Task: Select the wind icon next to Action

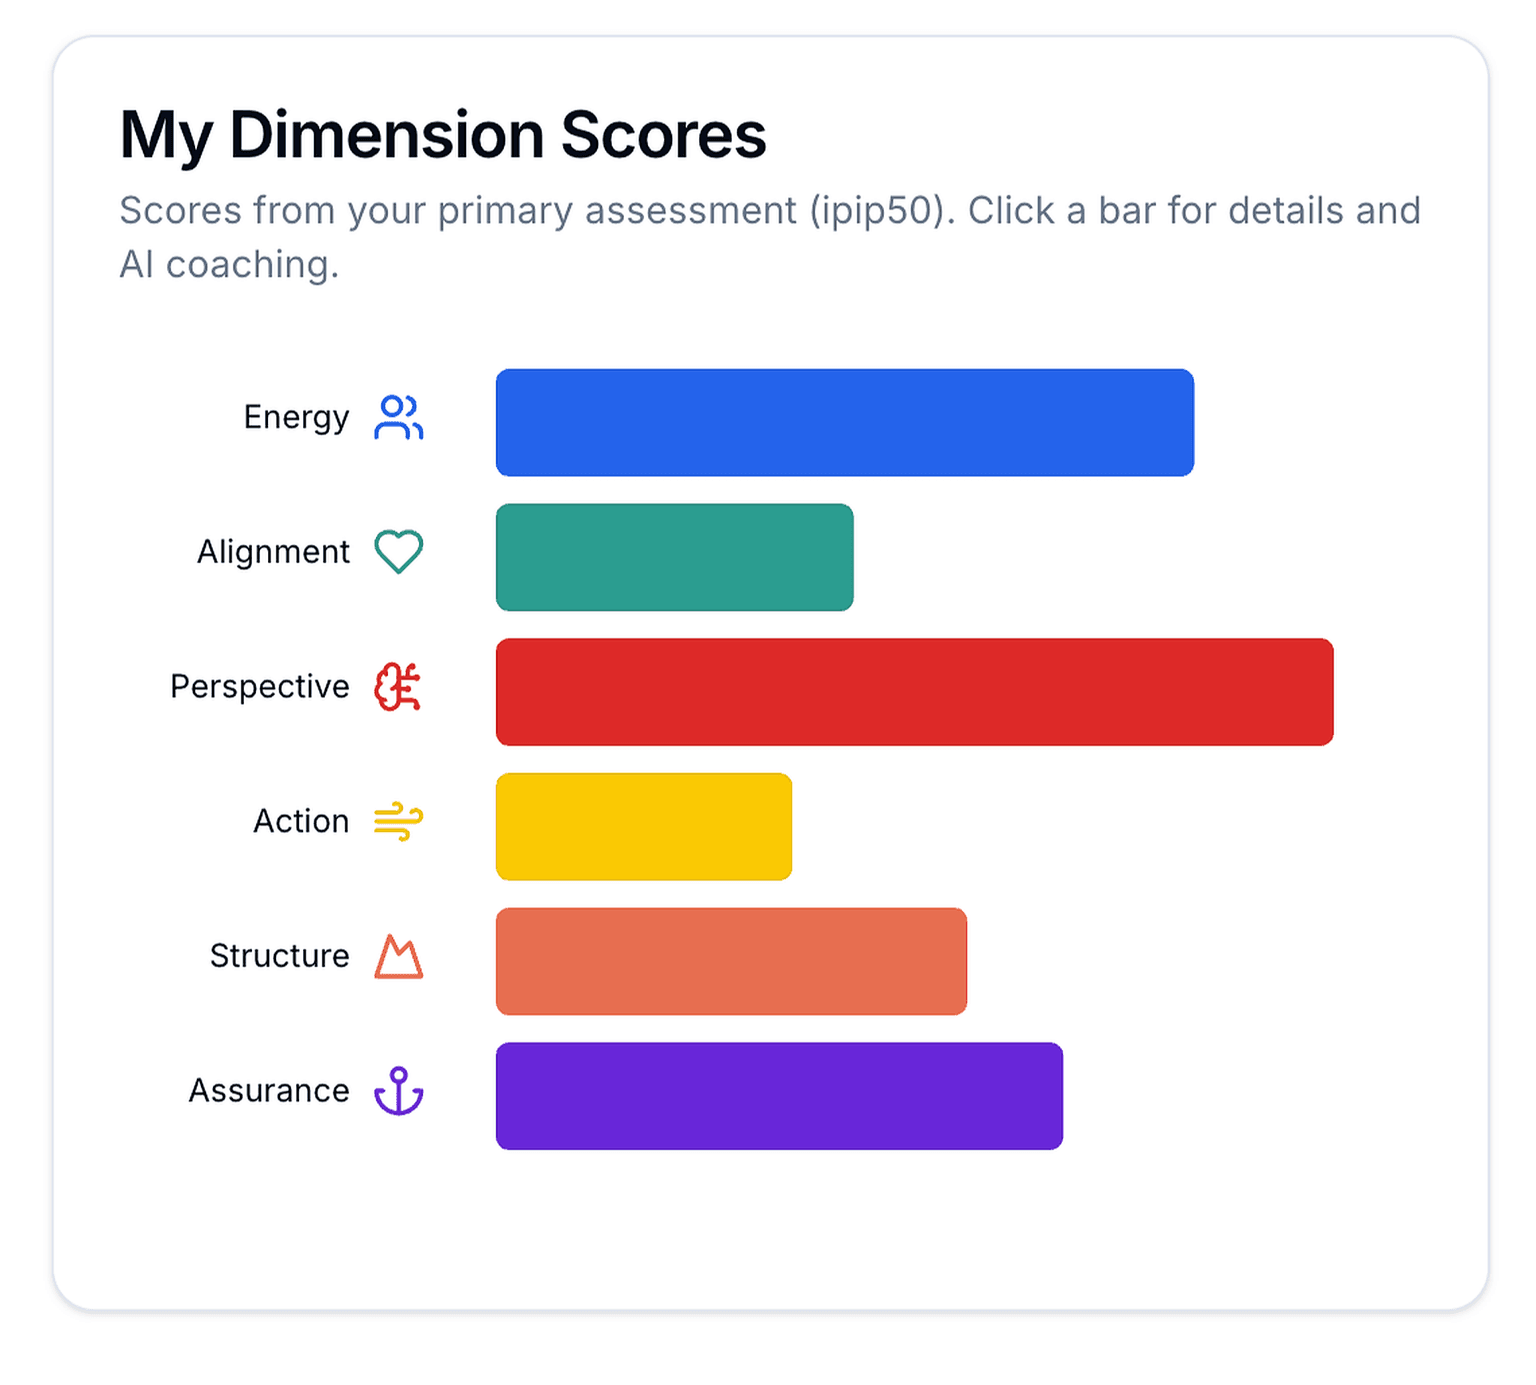Action: tap(398, 821)
